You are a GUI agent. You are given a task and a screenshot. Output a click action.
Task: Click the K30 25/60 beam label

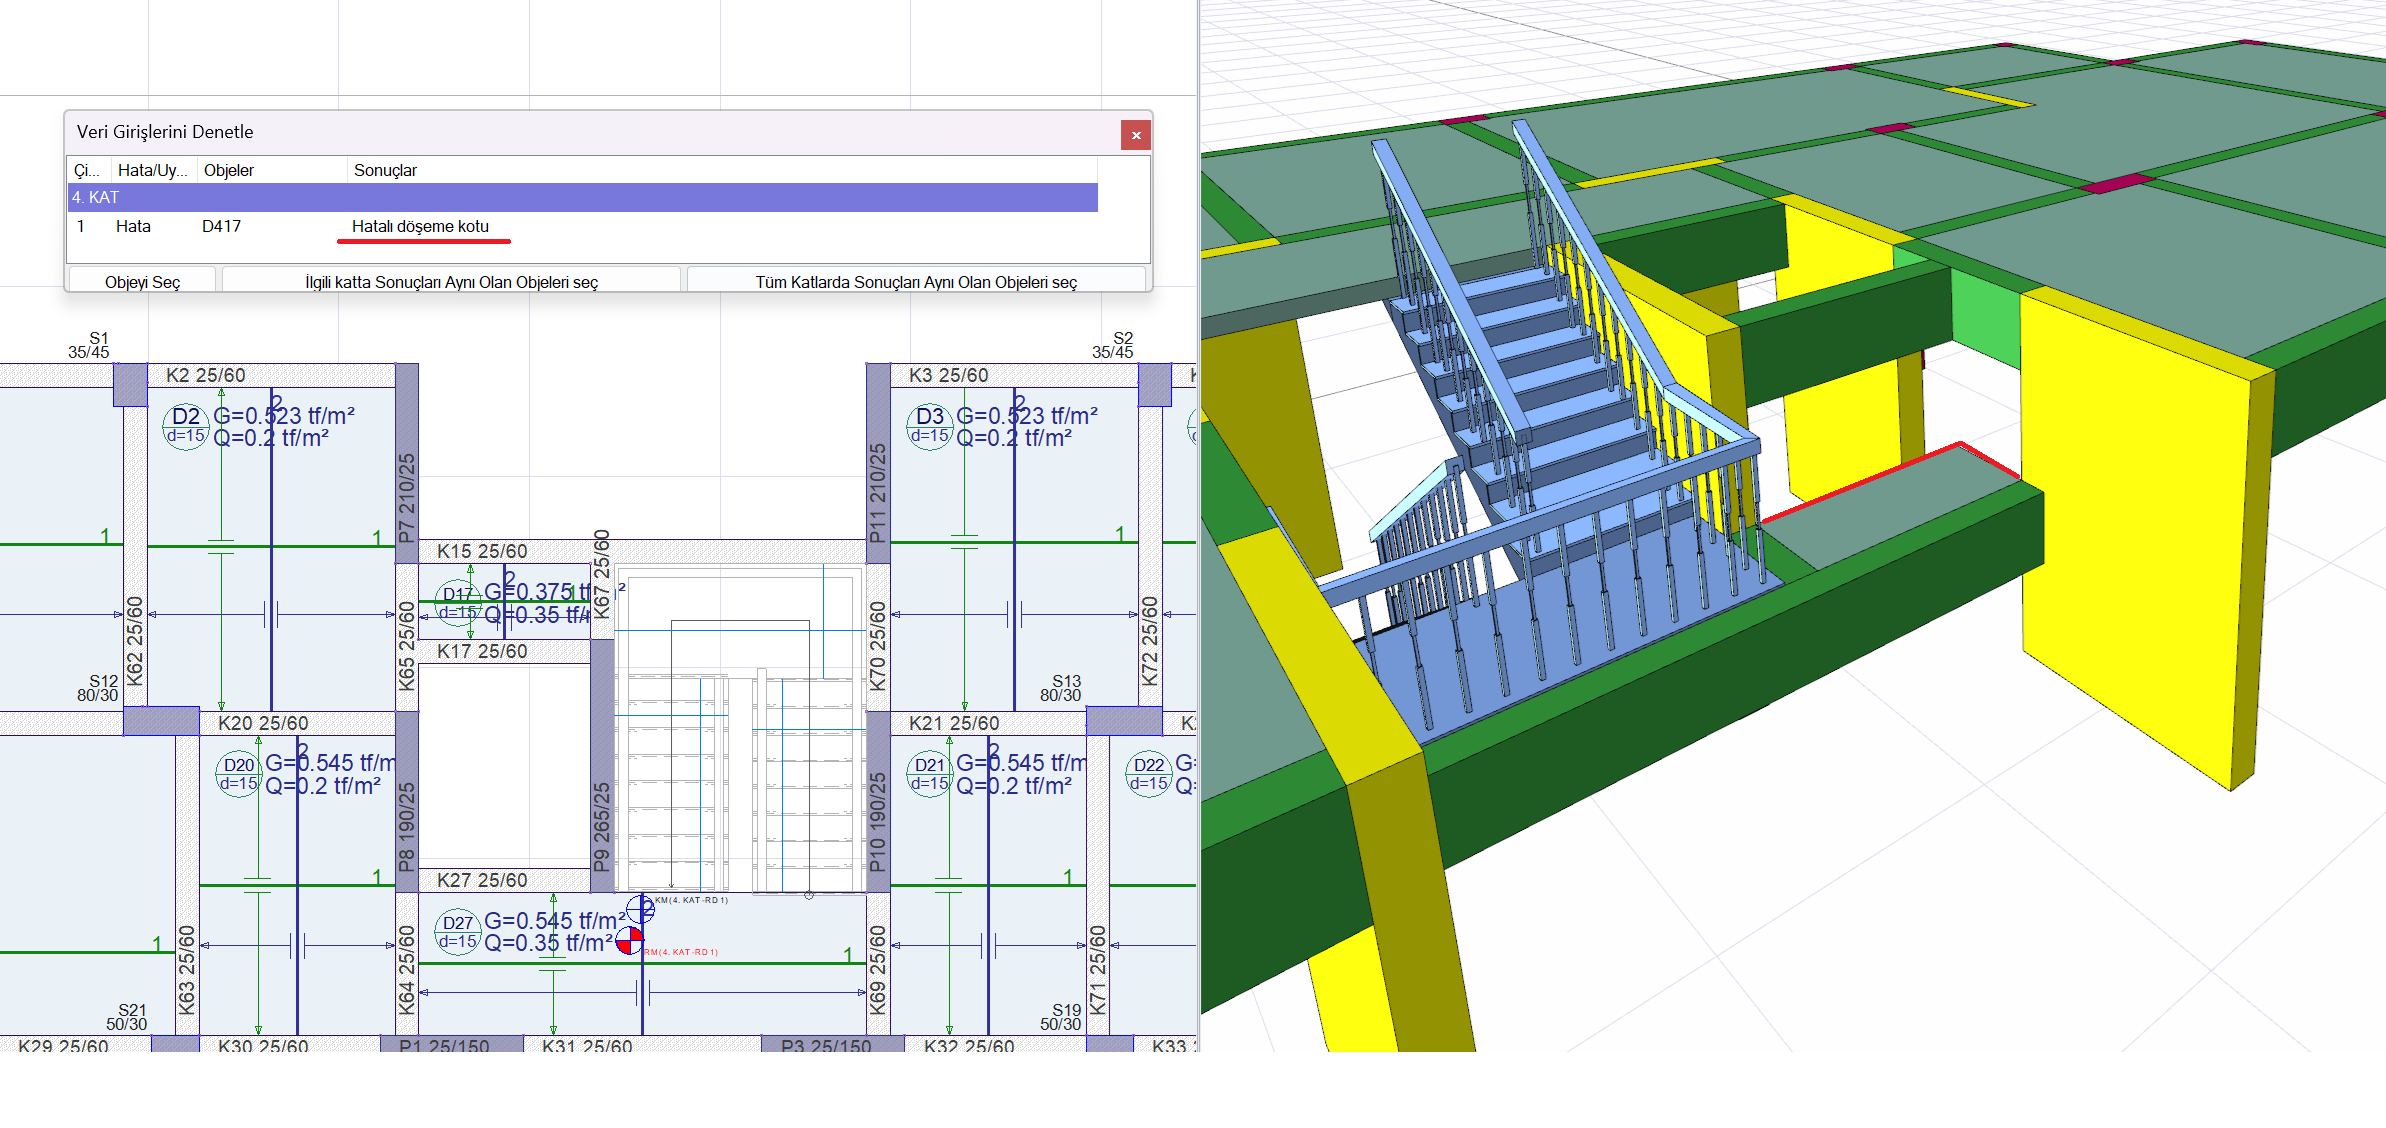pos(263,1046)
